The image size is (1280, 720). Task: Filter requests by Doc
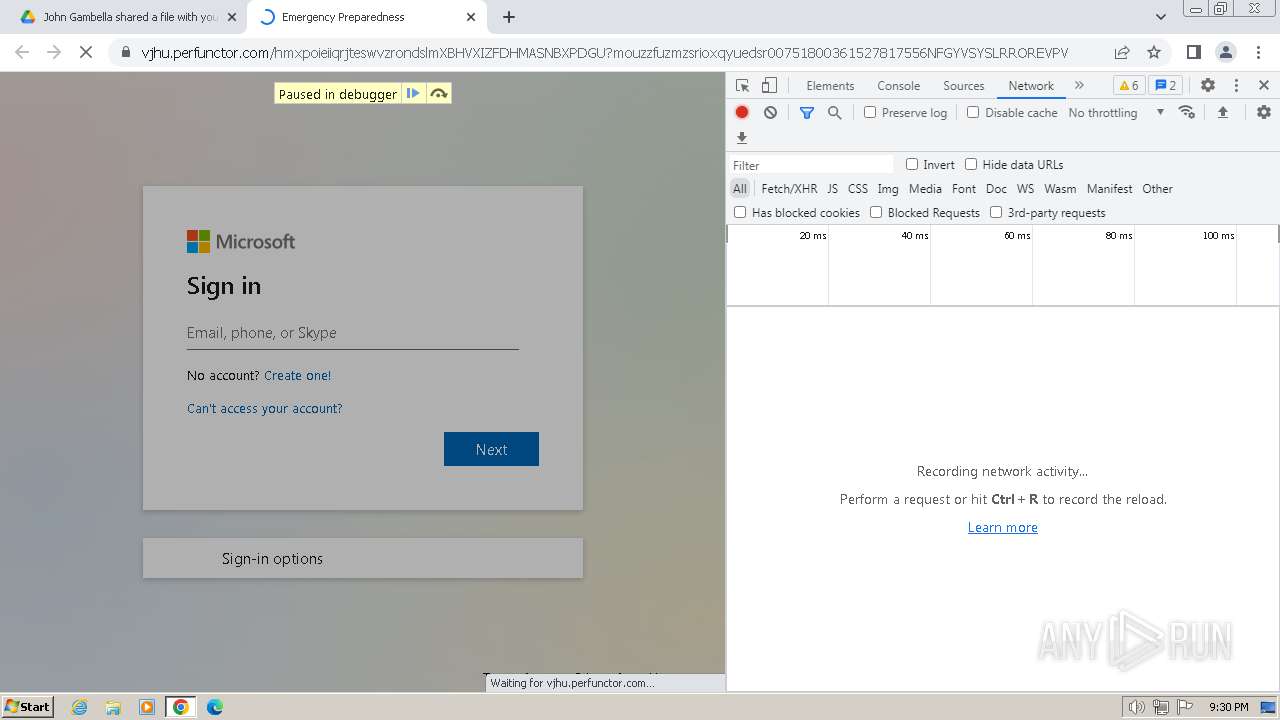tap(996, 189)
